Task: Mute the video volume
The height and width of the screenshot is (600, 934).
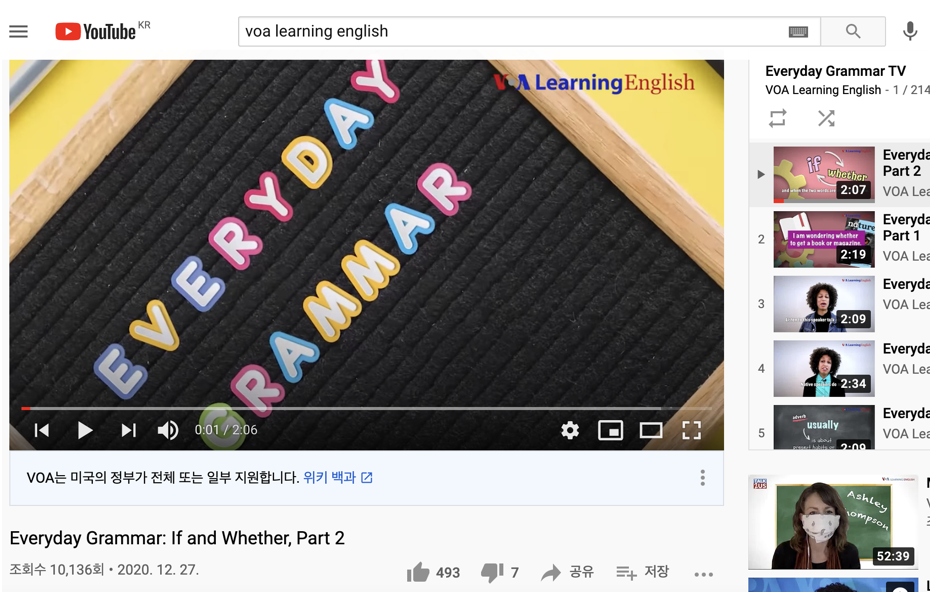Action: (168, 430)
